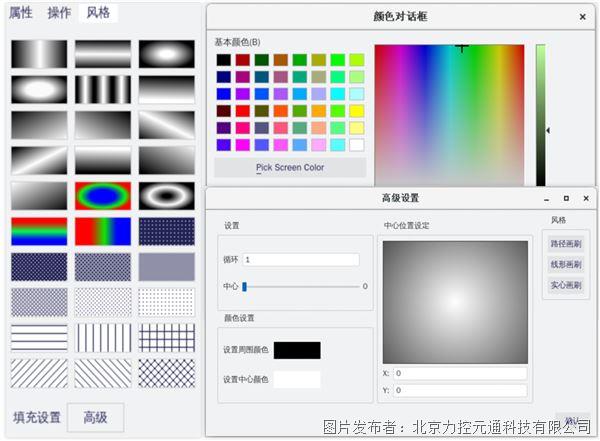Click the X coordinate input field
This screenshot has height=441, width=600.
coord(460,373)
